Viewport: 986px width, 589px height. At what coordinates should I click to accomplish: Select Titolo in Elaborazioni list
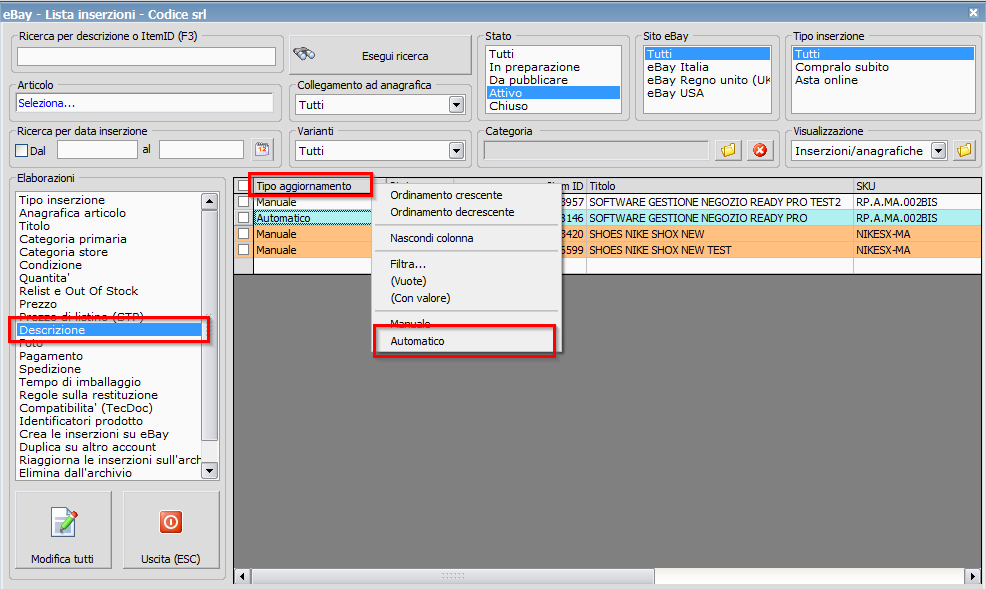109,226
